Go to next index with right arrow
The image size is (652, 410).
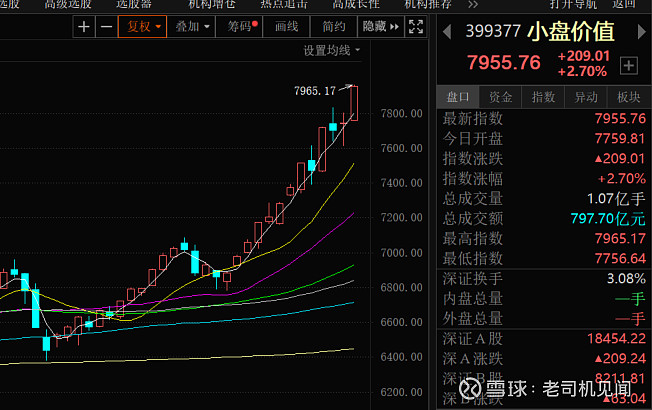pos(642,32)
